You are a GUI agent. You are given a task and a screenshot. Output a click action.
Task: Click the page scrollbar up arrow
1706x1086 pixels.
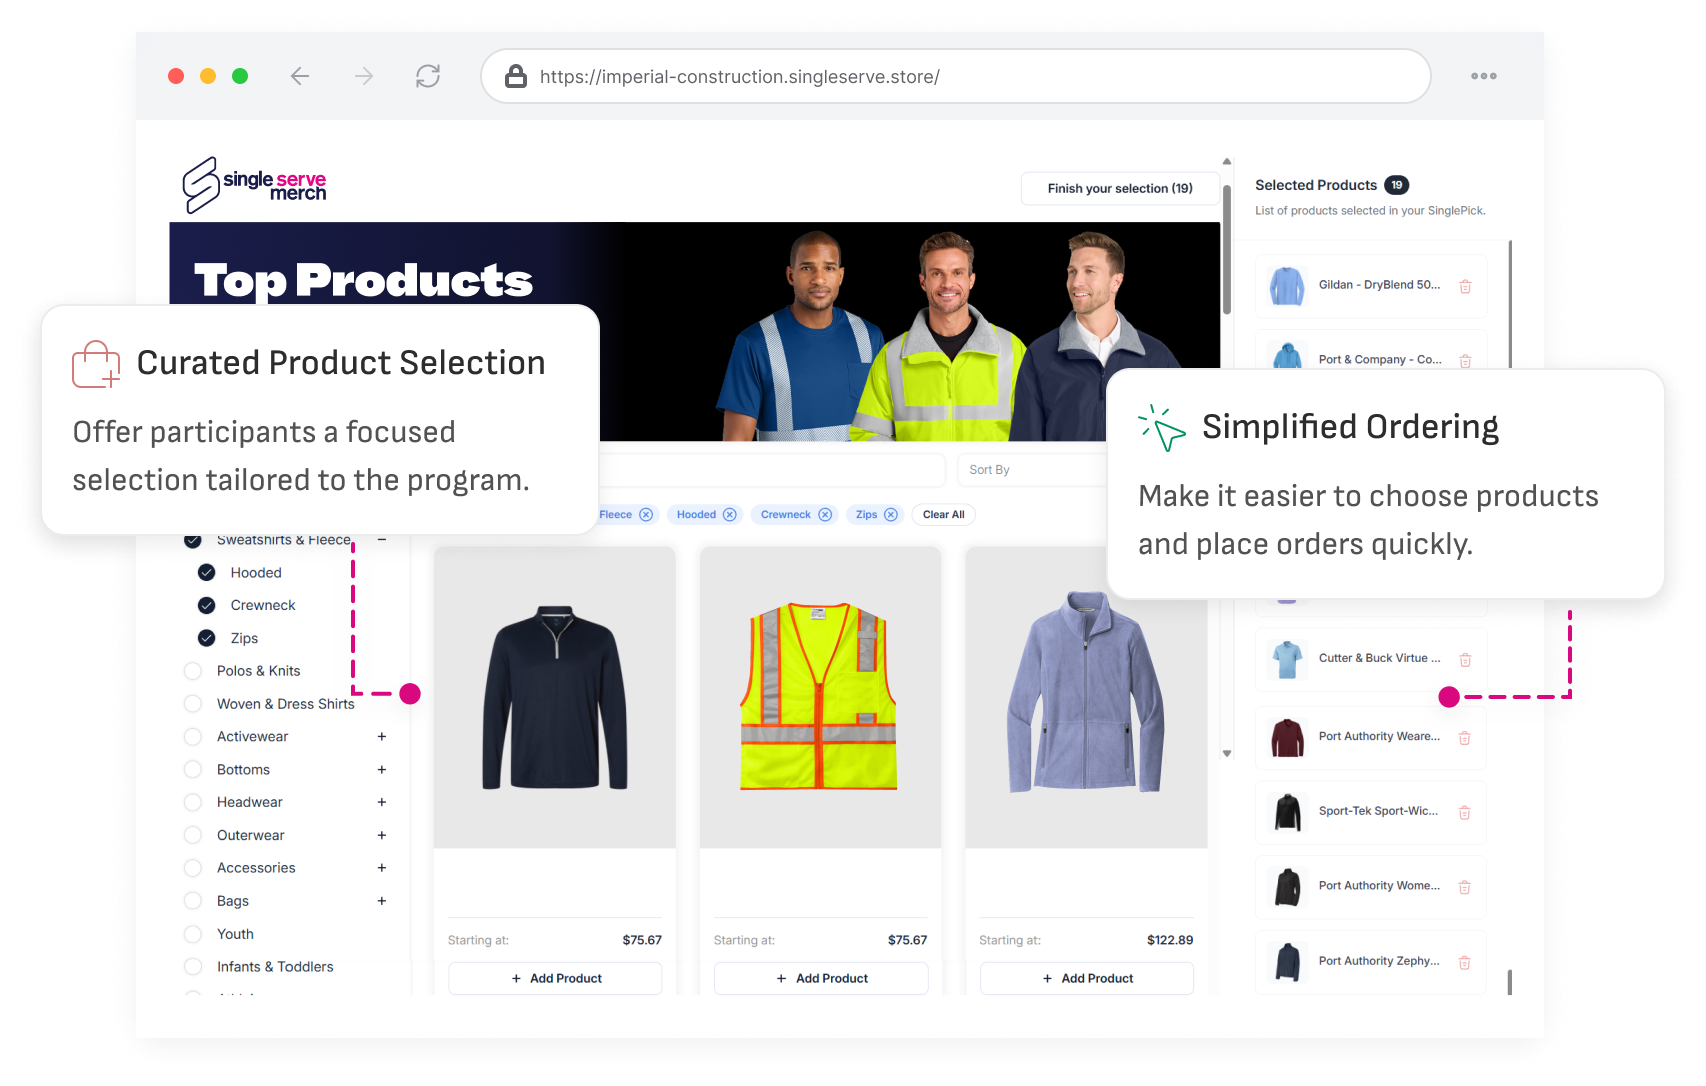[1227, 161]
